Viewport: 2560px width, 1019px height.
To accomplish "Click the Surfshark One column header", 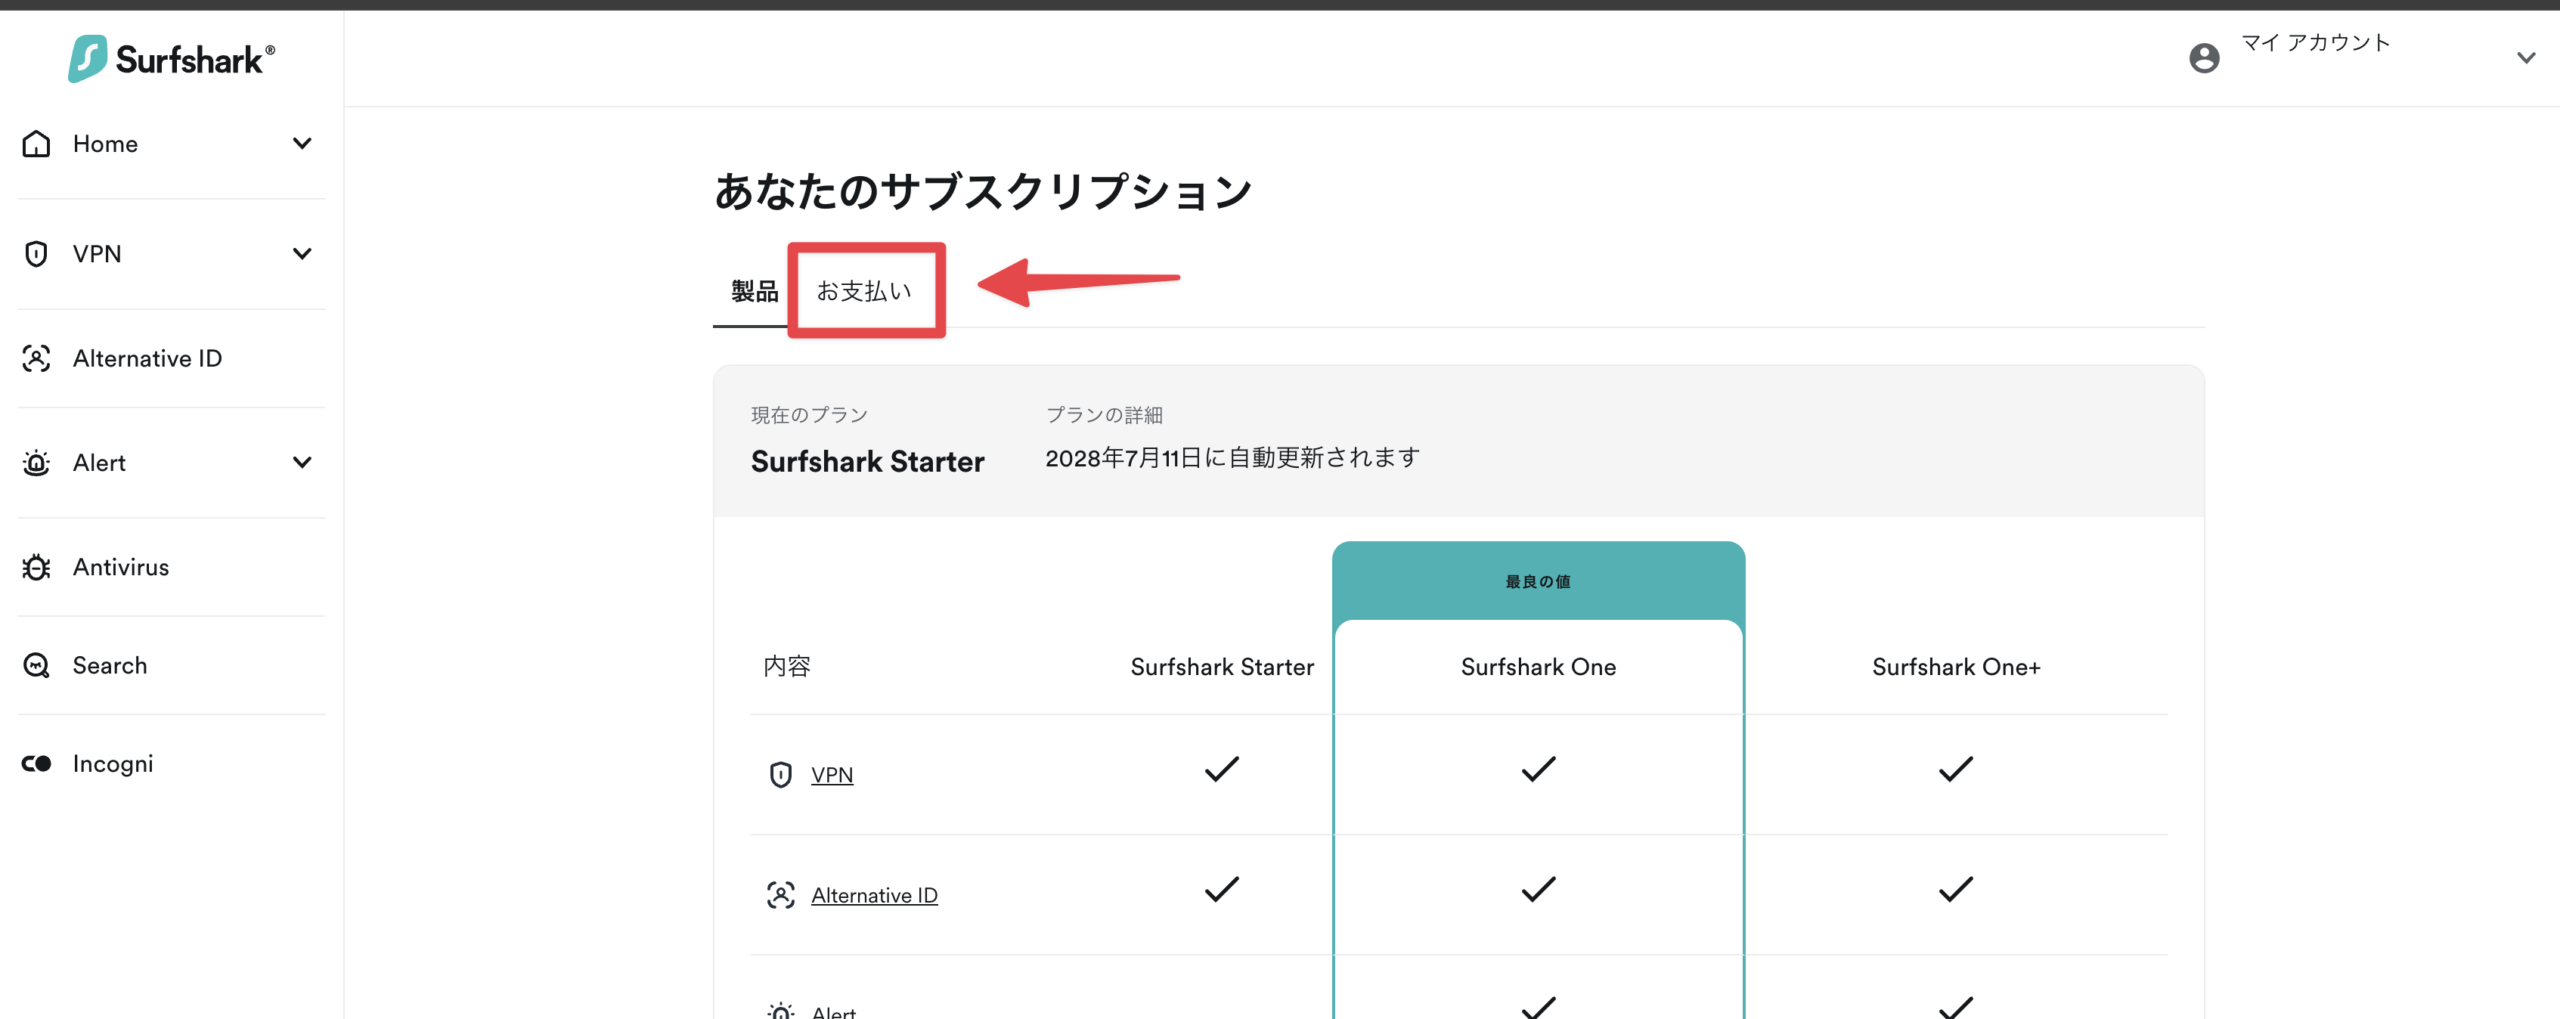I will 1538,667.
